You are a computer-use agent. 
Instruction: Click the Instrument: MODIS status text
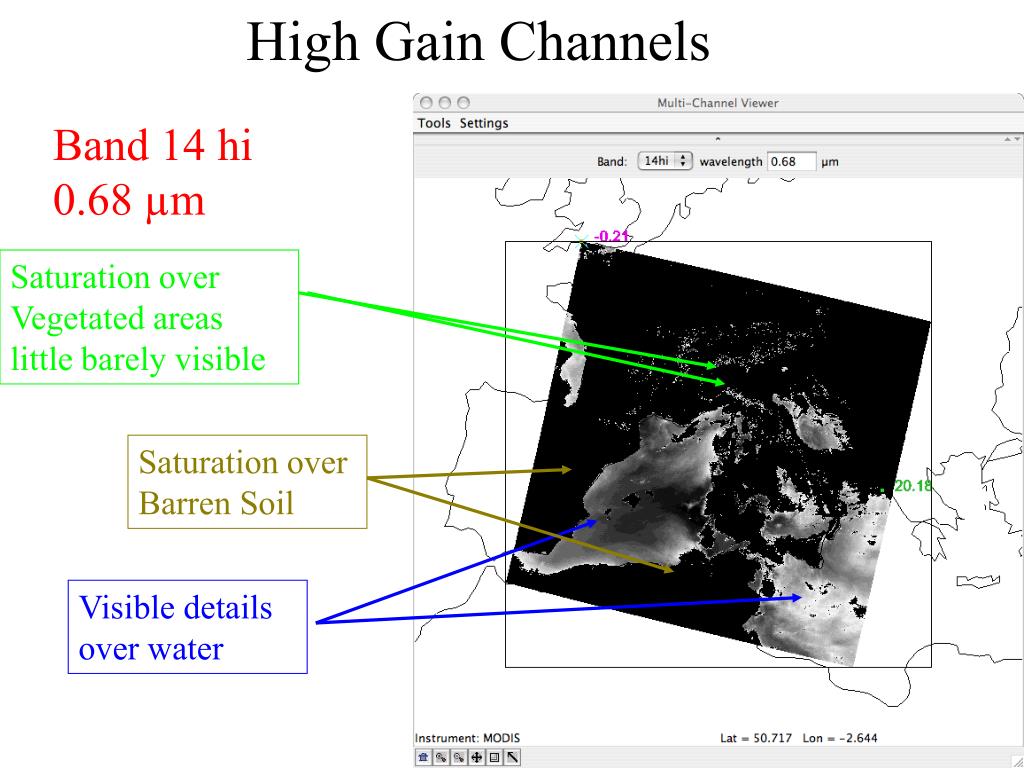[x=468, y=738]
